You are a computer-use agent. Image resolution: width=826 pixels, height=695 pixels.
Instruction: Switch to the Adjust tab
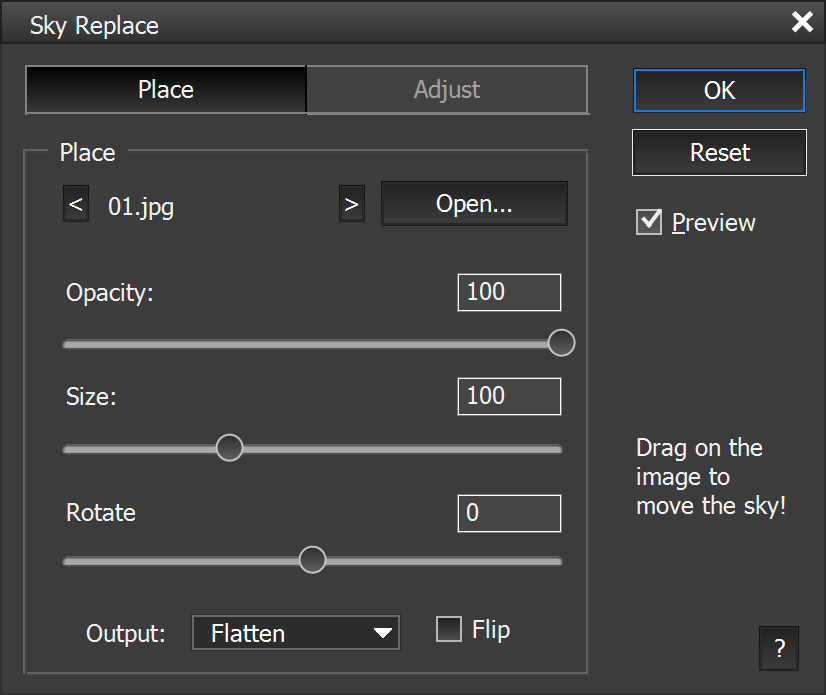click(447, 90)
